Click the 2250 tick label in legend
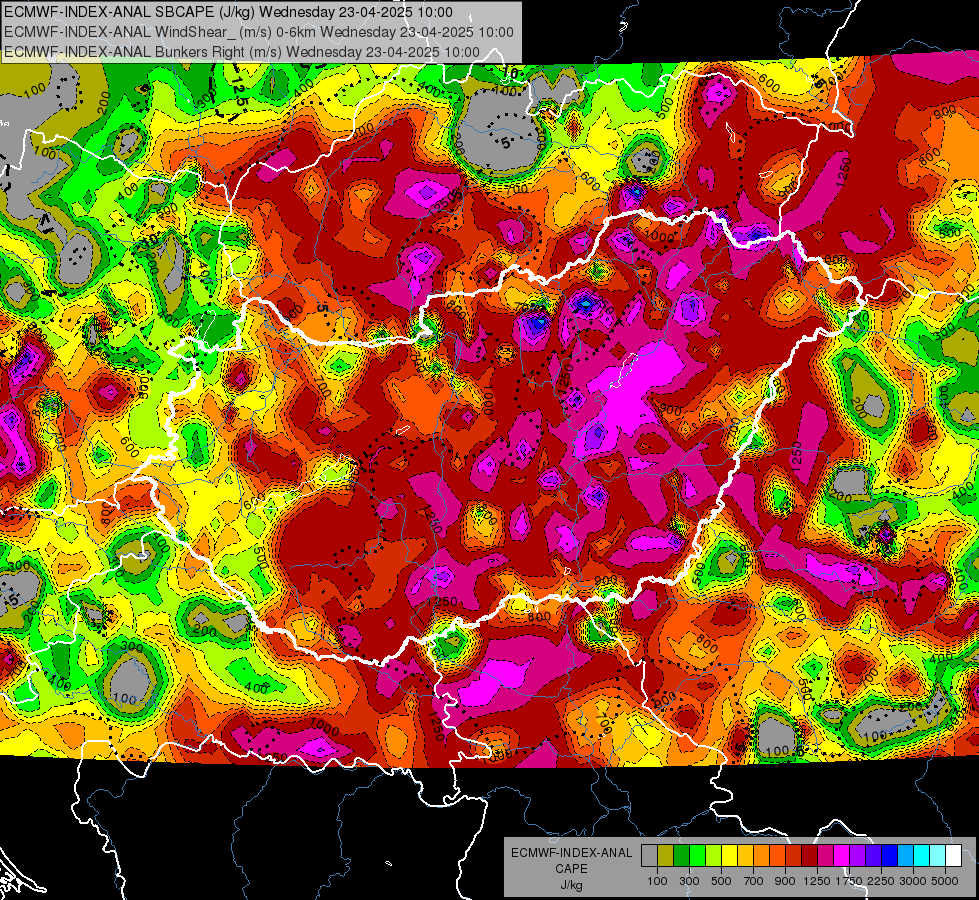This screenshot has height=900, width=979. (882, 881)
